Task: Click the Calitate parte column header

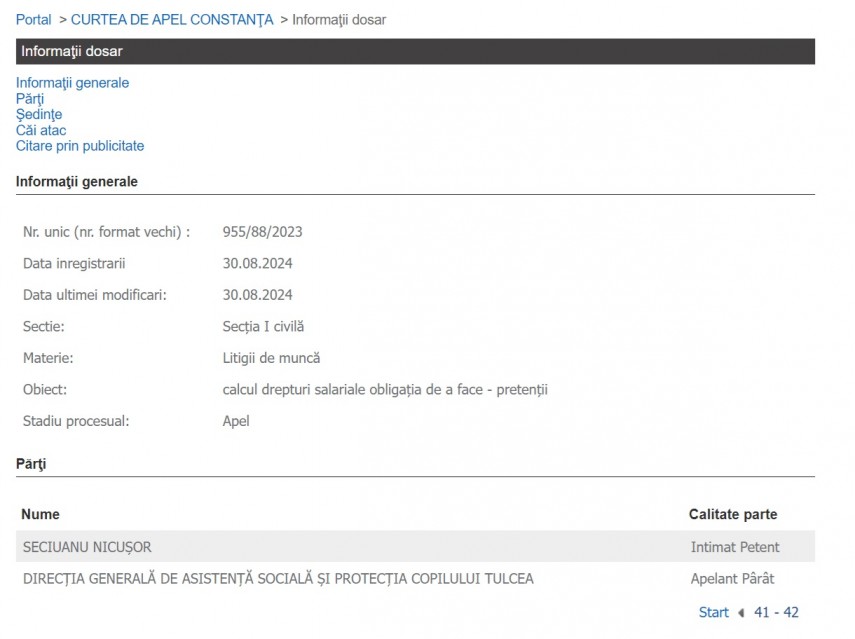Action: tap(732, 514)
